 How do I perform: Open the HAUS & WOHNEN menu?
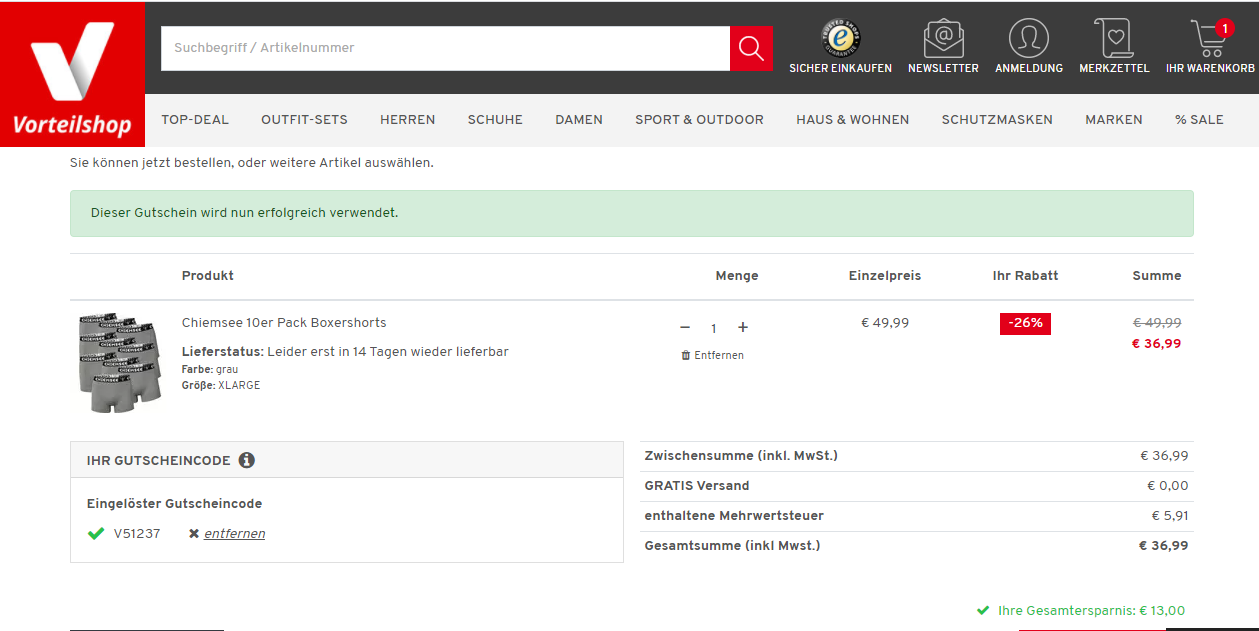click(x=852, y=119)
